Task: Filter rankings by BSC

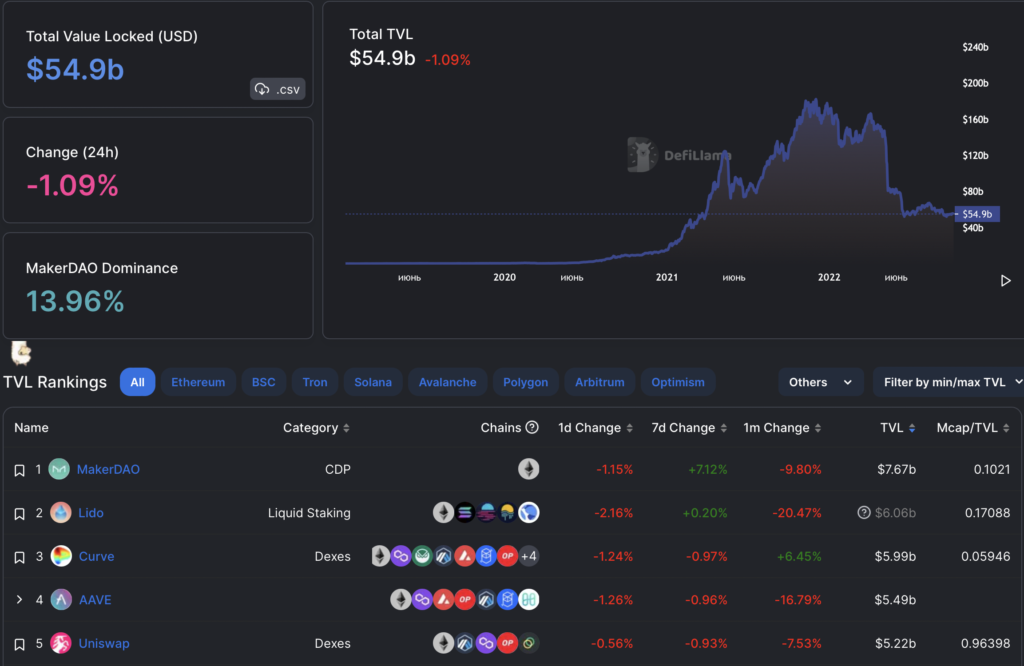Action: point(264,382)
